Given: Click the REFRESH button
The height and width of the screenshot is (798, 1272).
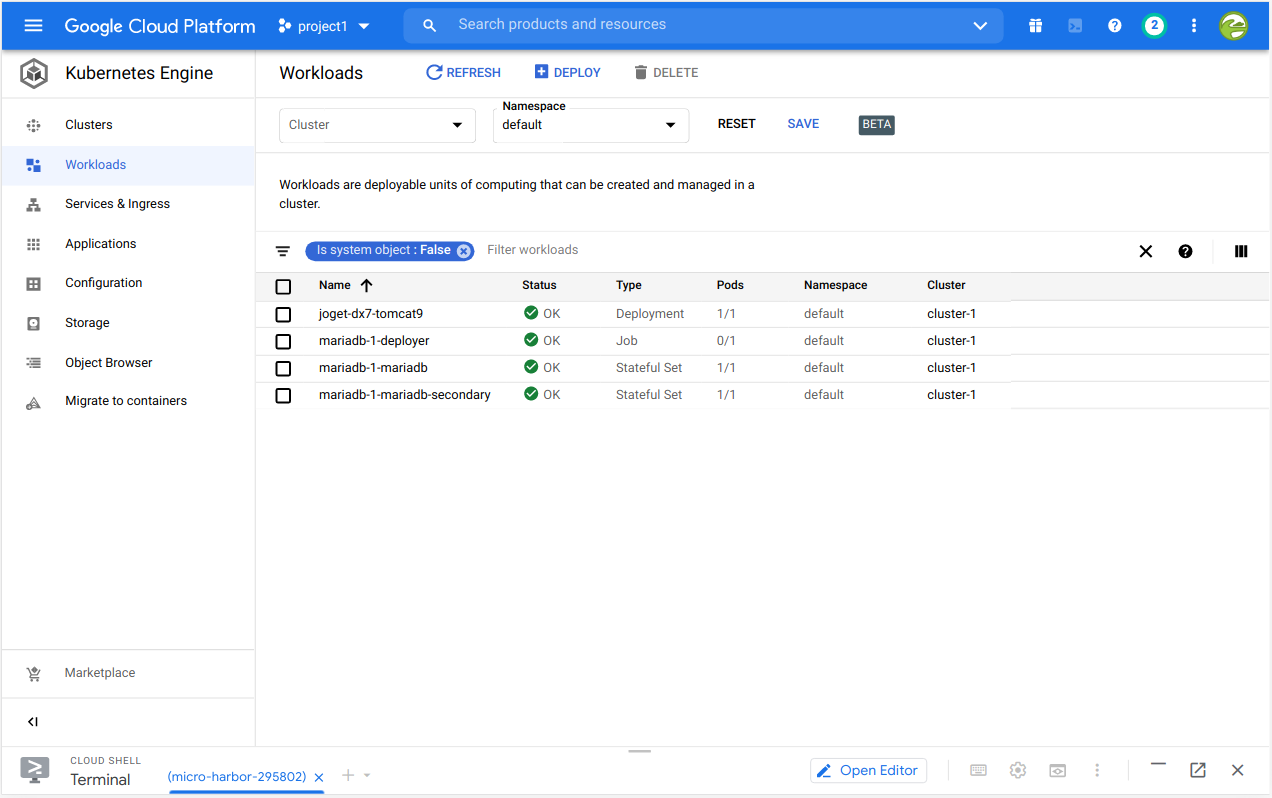Looking at the screenshot, I should click(x=464, y=73).
